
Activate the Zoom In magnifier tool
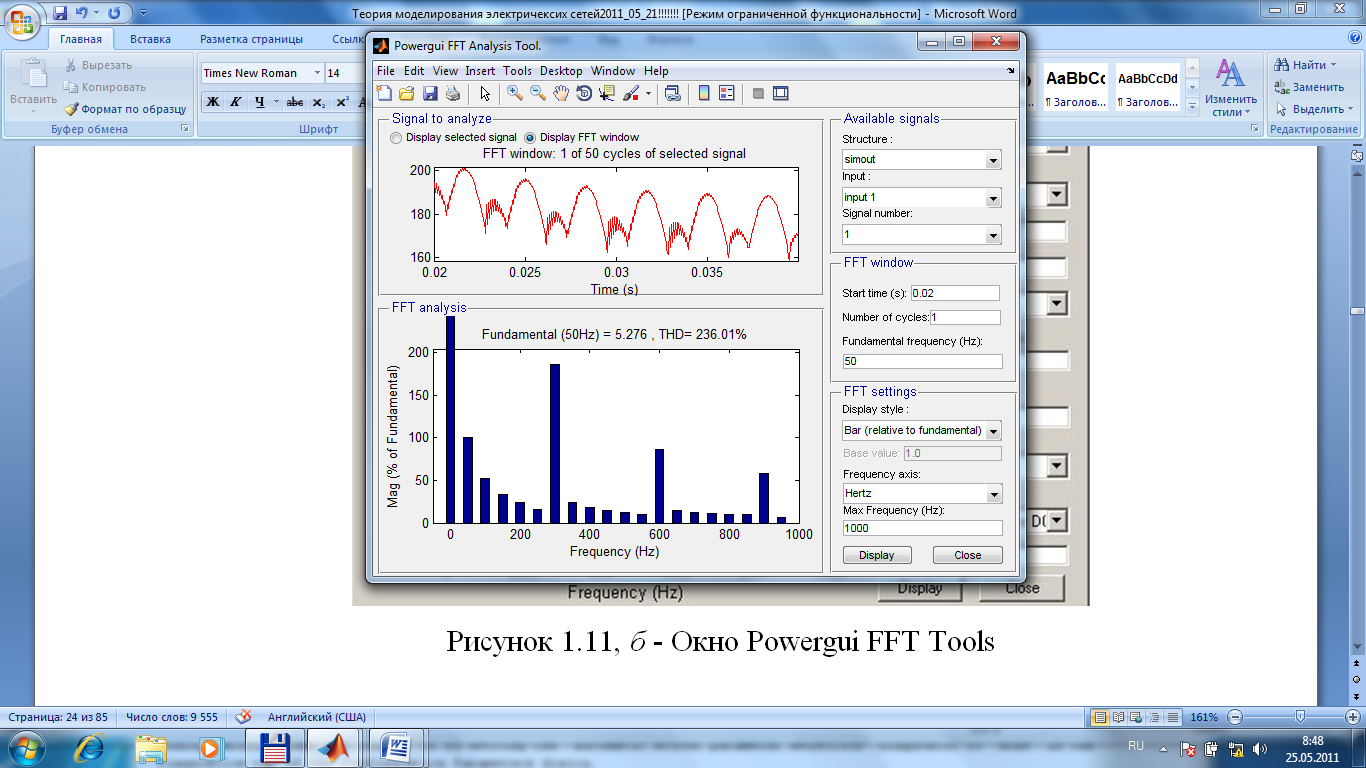(x=515, y=93)
